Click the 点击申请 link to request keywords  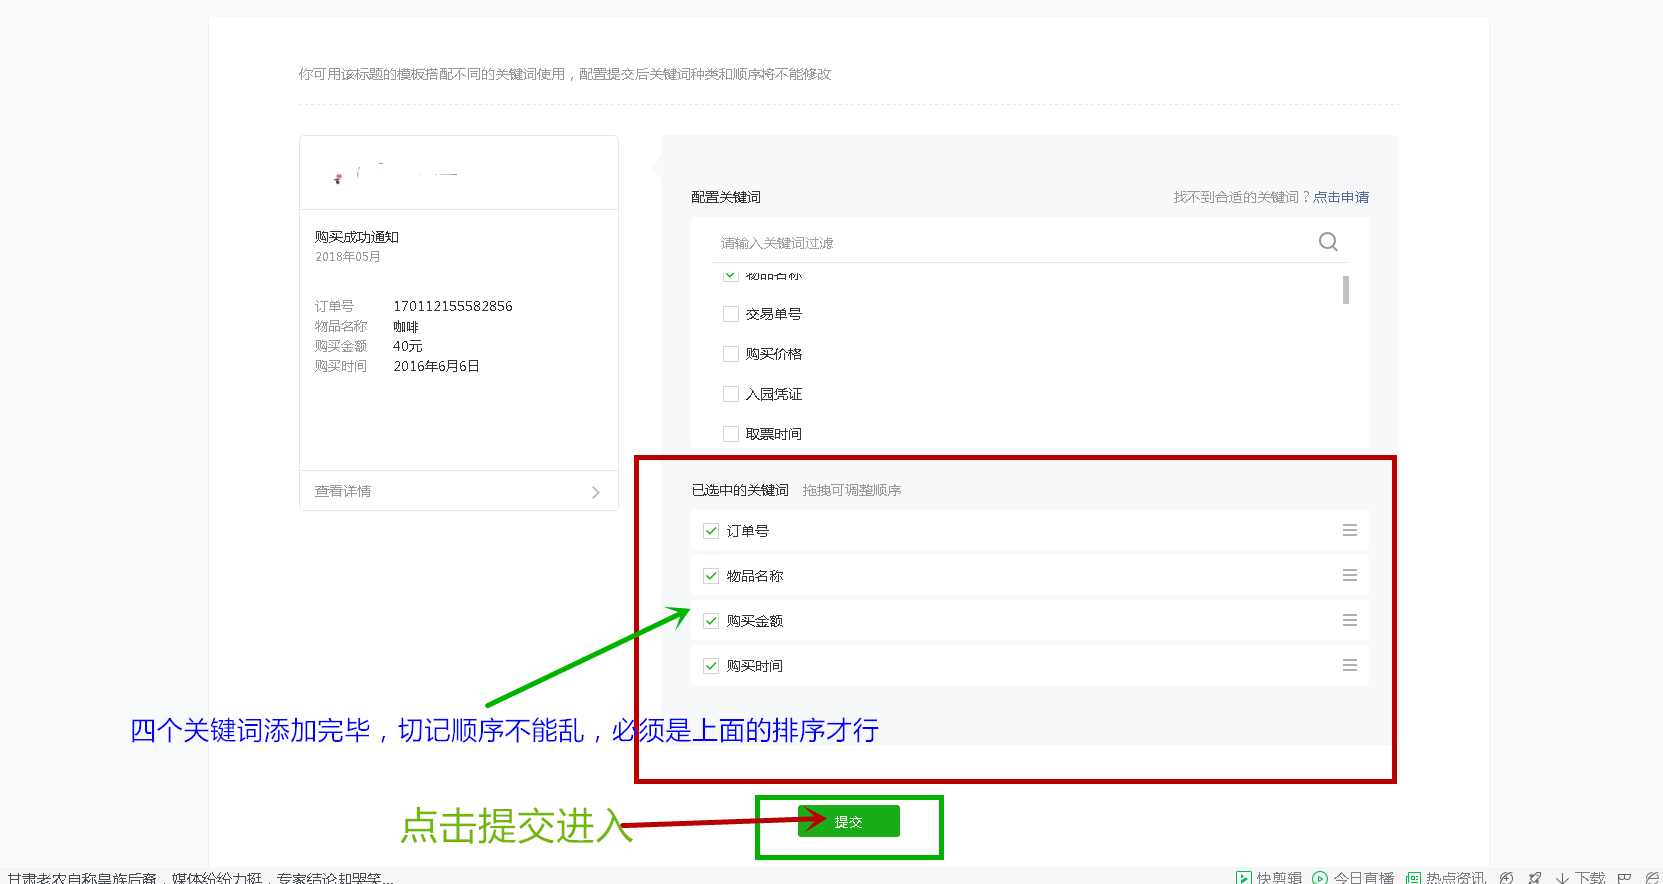point(1341,197)
